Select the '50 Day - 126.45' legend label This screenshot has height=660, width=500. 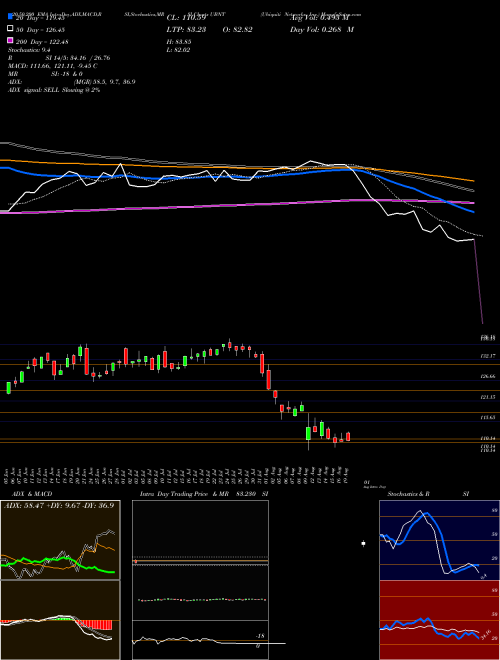coord(40,30)
